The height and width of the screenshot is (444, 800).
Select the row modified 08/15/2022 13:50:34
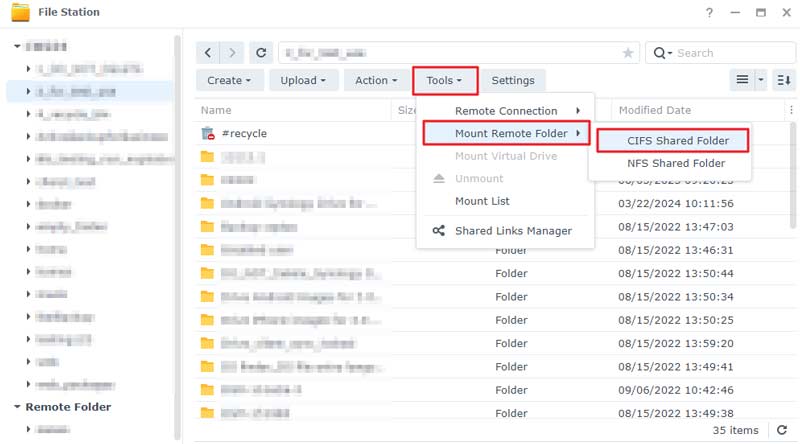pyautogui.click(x=492, y=297)
